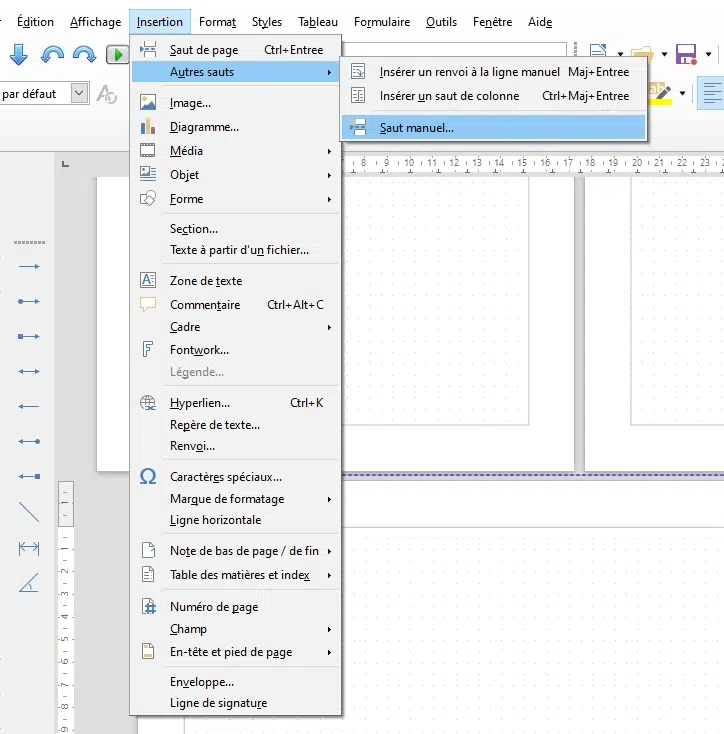Choose Insérer un renvoi à la ligne manuel
Image resolution: width=724 pixels, height=734 pixels.
pos(493,72)
